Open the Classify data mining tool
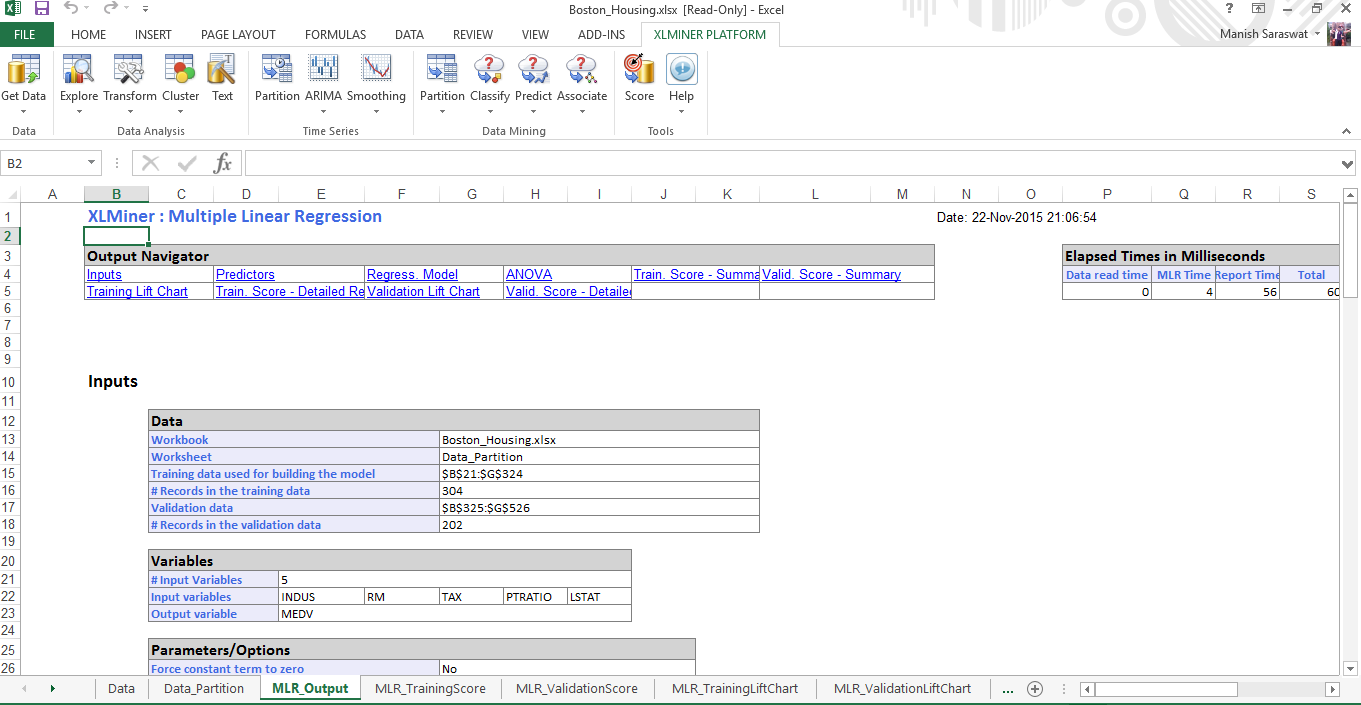This screenshot has width=1361, height=705. [490, 79]
